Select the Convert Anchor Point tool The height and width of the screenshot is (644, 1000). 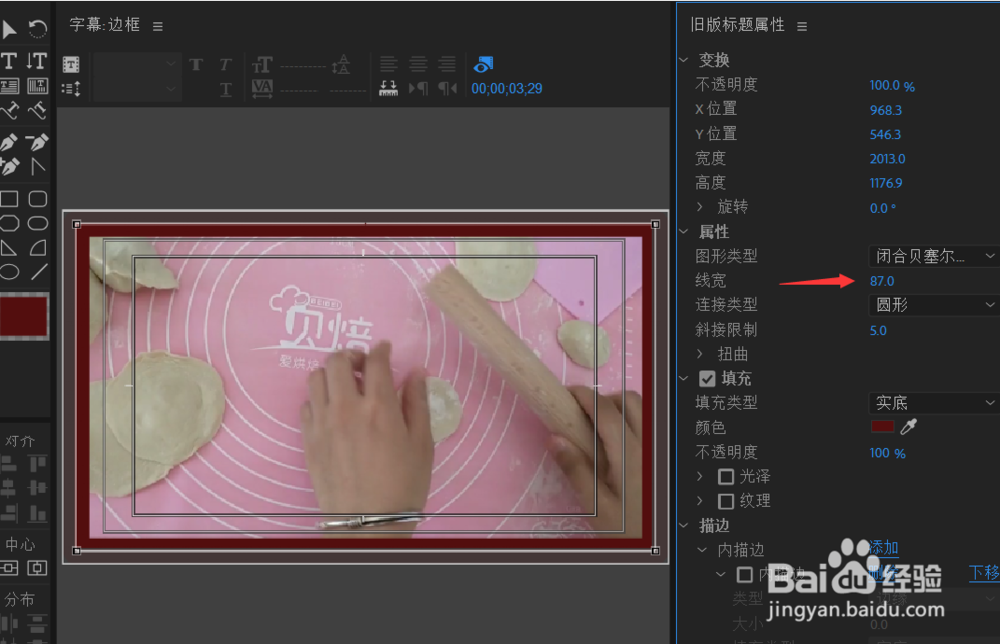coord(38,167)
